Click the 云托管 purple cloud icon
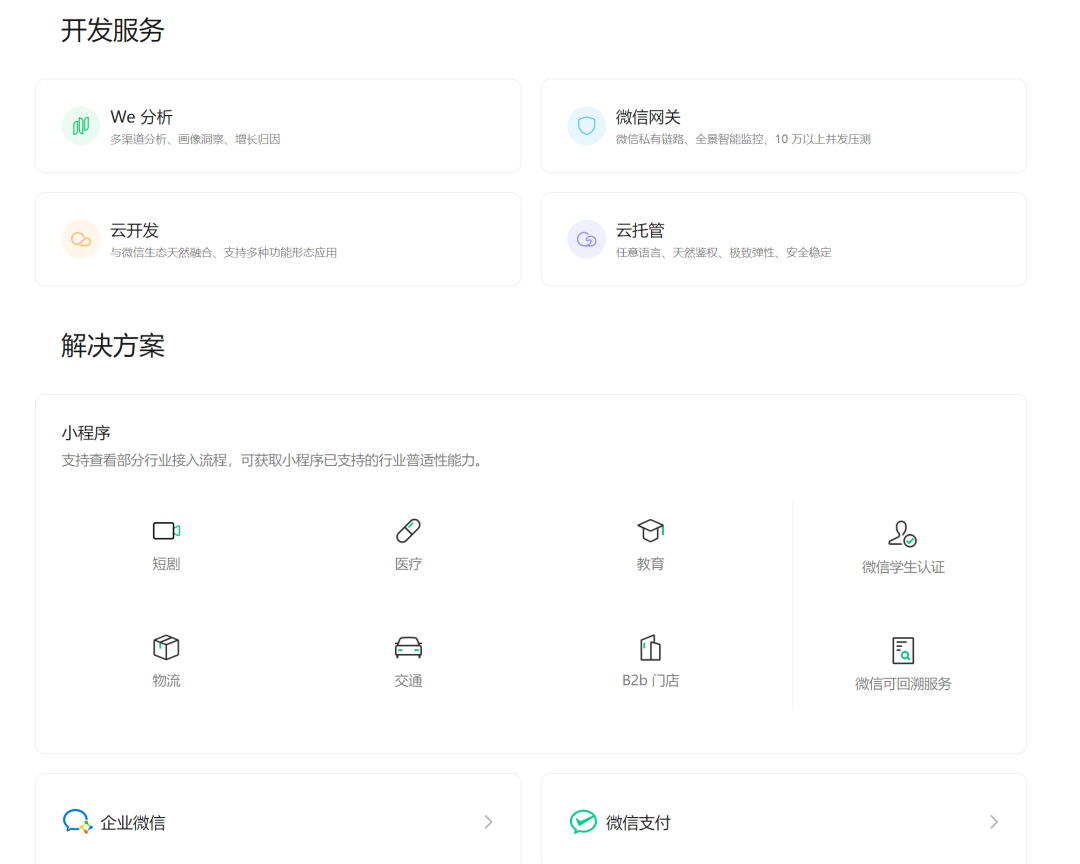 point(586,239)
